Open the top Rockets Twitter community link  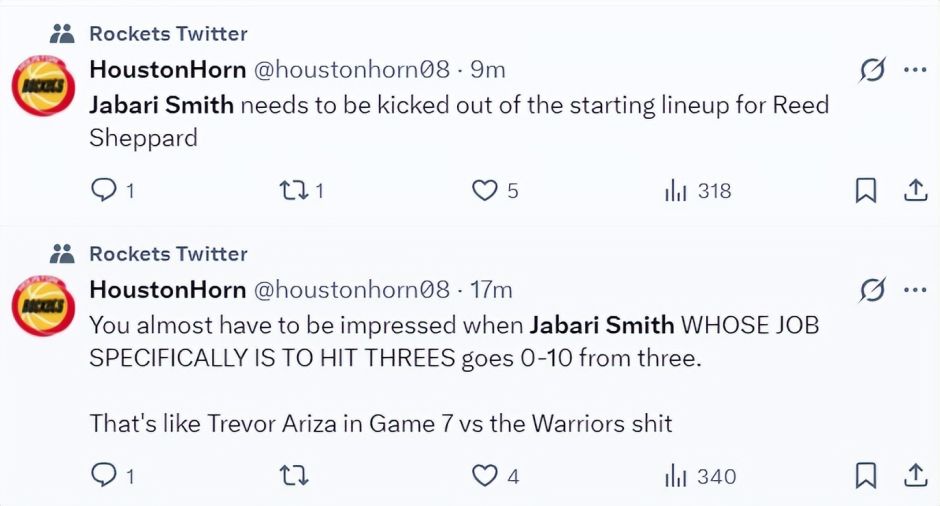pyautogui.click(x=168, y=34)
